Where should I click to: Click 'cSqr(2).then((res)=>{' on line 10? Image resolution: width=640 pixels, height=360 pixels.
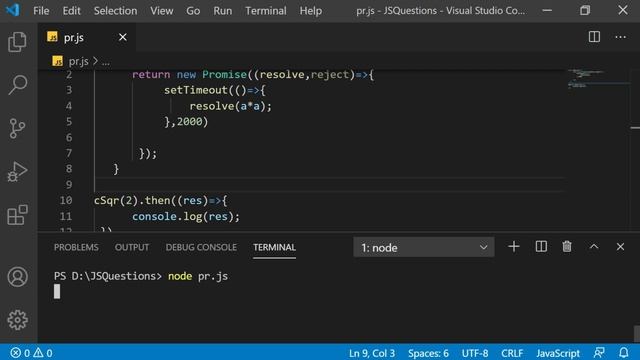(160, 200)
